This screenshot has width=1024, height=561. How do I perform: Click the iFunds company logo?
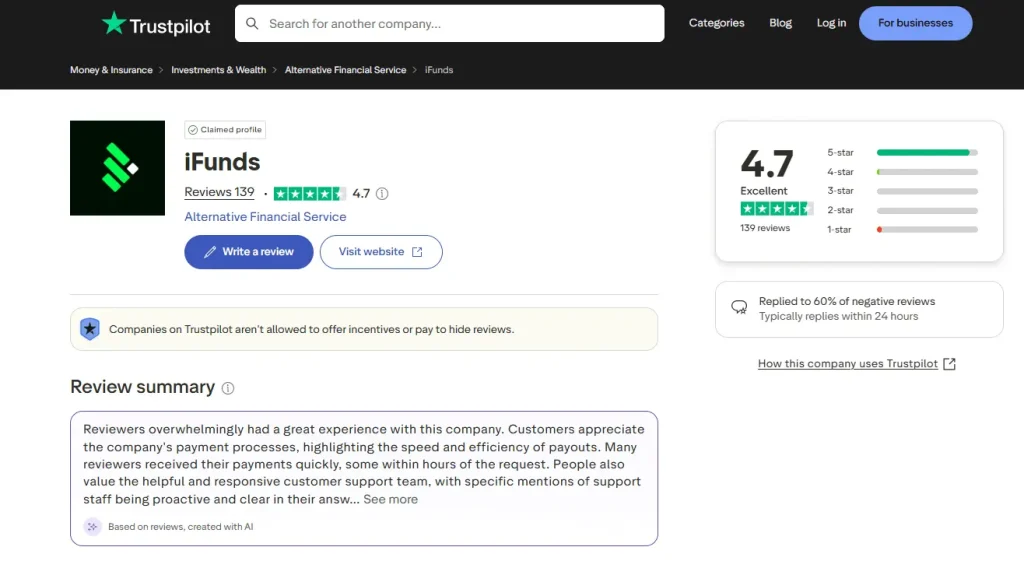click(x=118, y=168)
